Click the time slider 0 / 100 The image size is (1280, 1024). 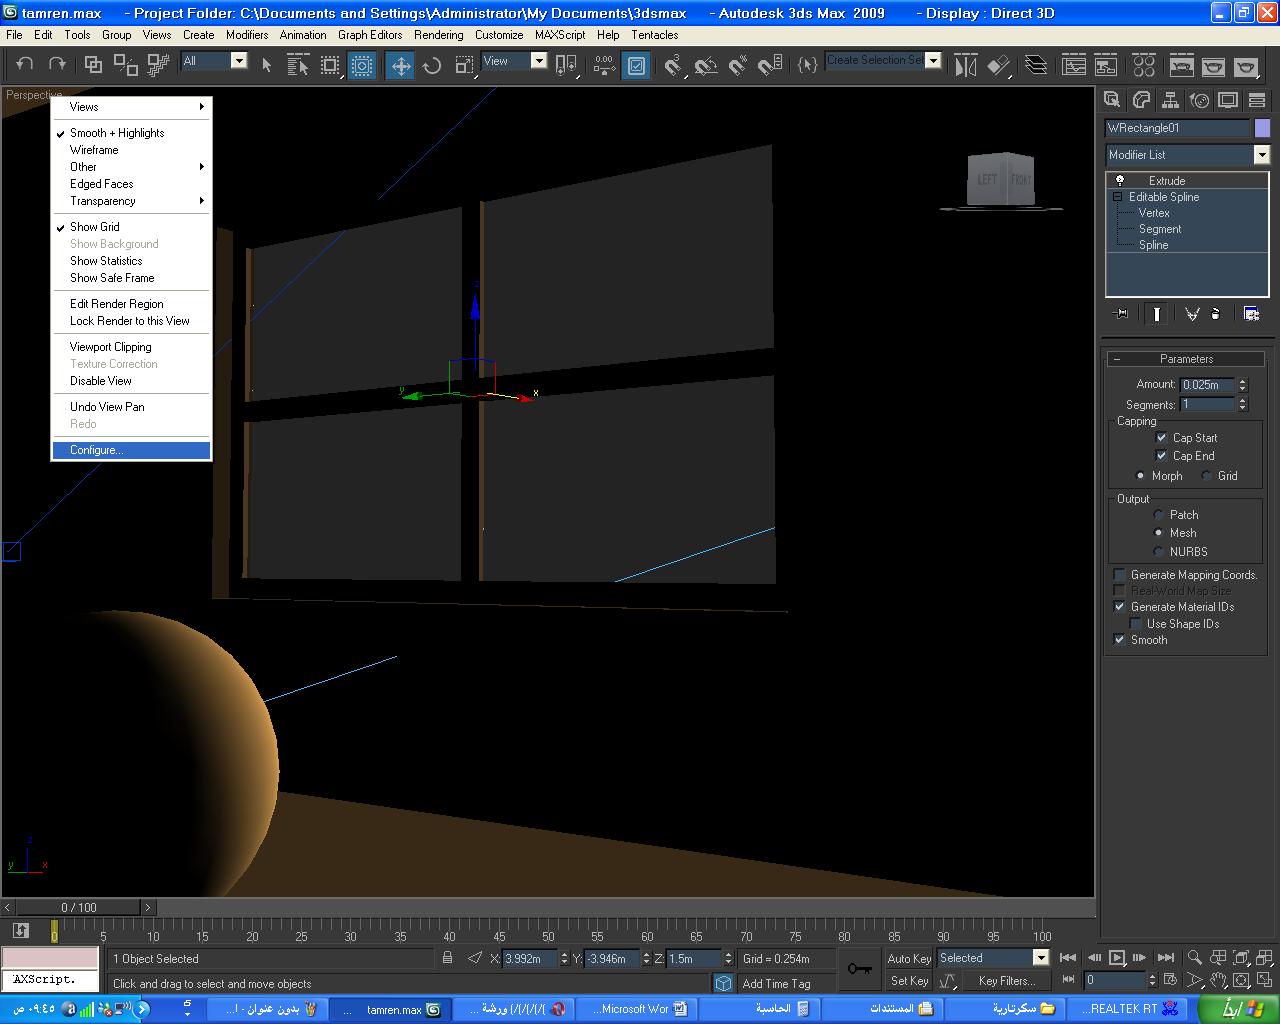click(x=79, y=908)
